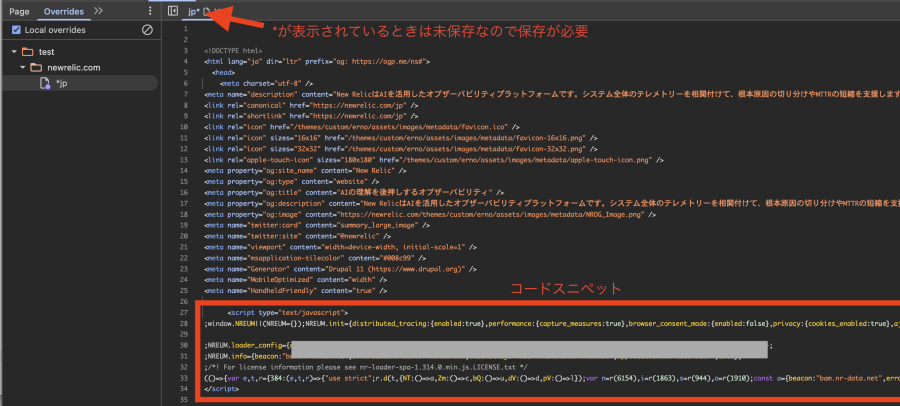The image size is (900, 406).
Task: Click line number 26 in gutter
Action: click(x=184, y=303)
